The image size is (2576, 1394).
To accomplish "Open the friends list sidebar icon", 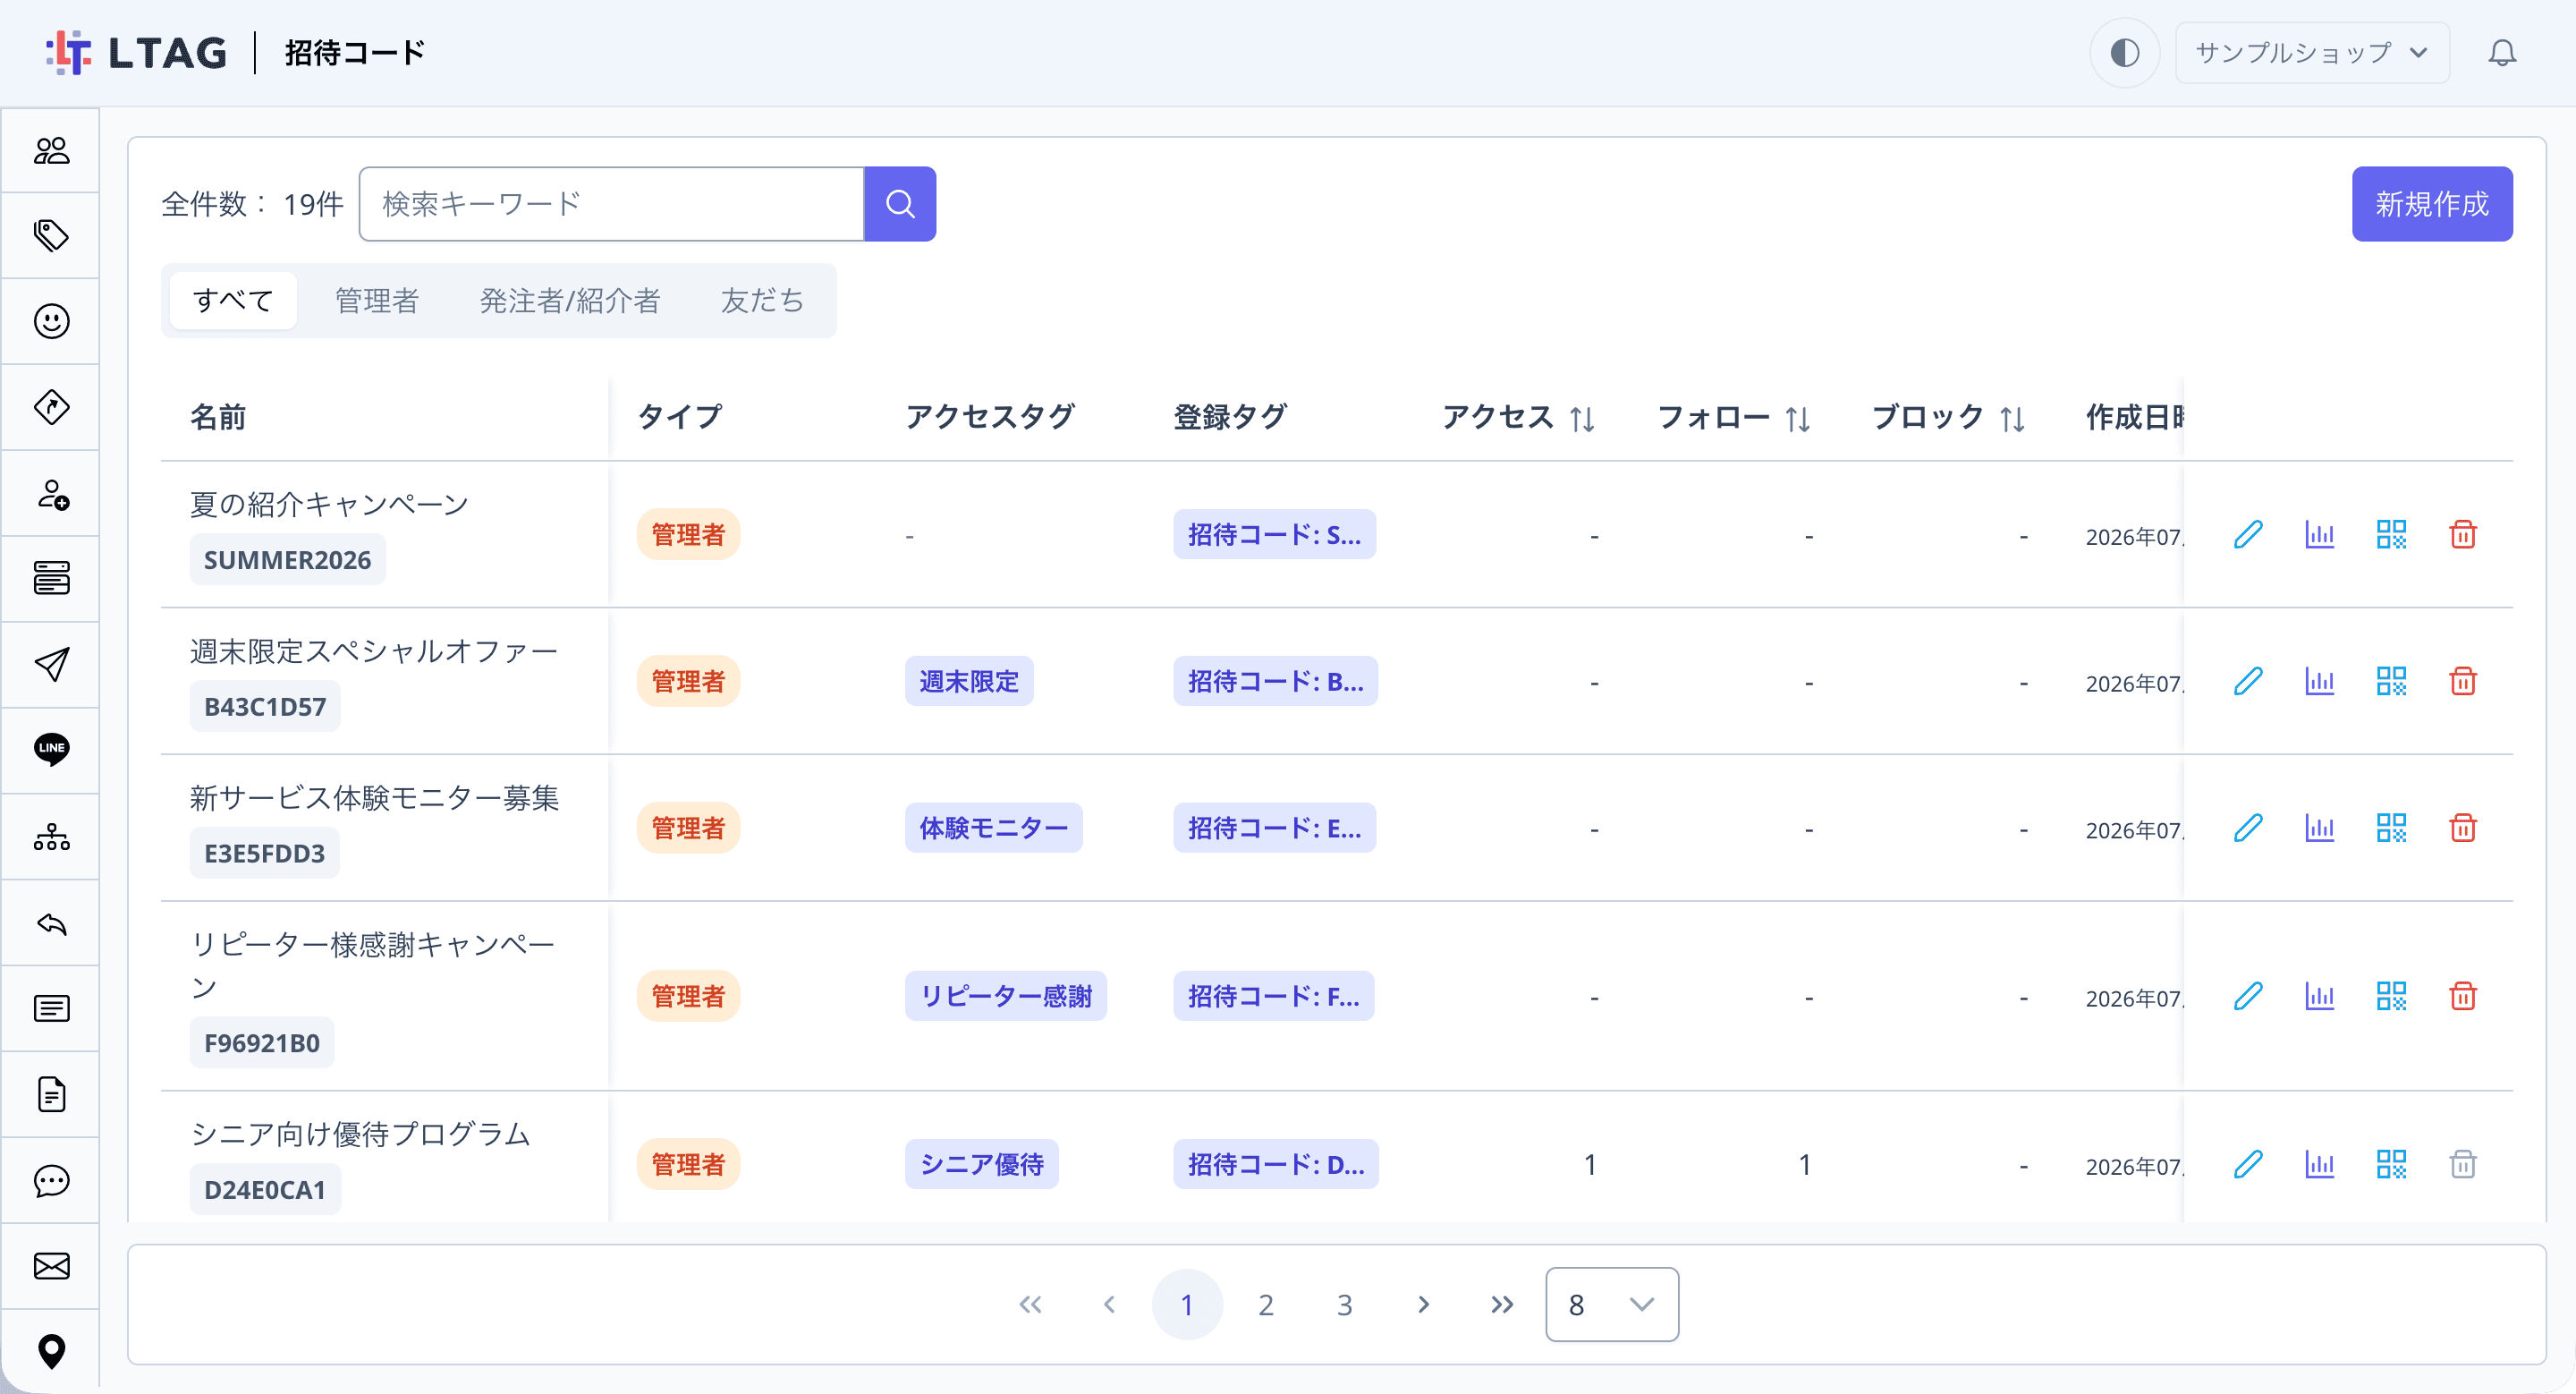I will [51, 151].
